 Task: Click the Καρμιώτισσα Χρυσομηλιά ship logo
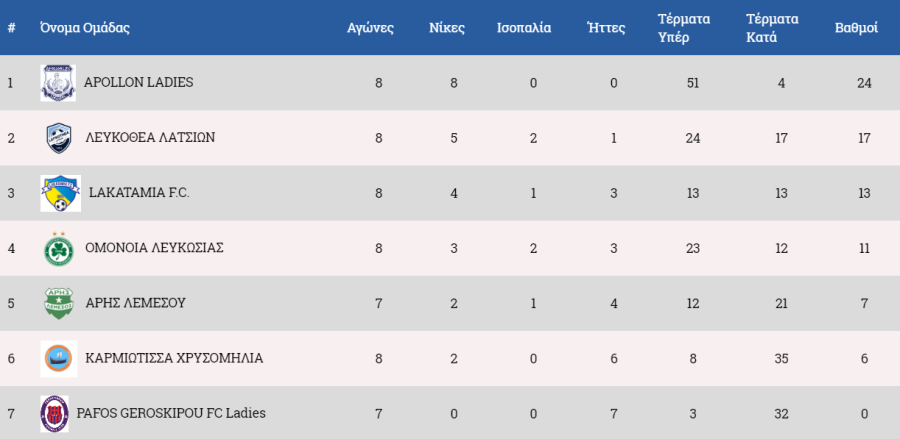[x=59, y=359]
